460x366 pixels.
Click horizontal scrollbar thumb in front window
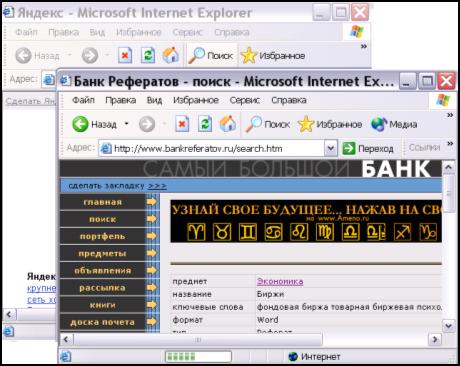click(x=198, y=339)
